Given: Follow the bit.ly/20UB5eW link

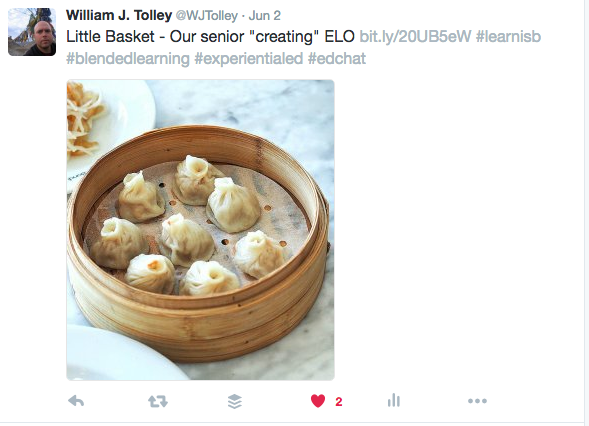Looking at the screenshot, I should pyautogui.click(x=415, y=36).
